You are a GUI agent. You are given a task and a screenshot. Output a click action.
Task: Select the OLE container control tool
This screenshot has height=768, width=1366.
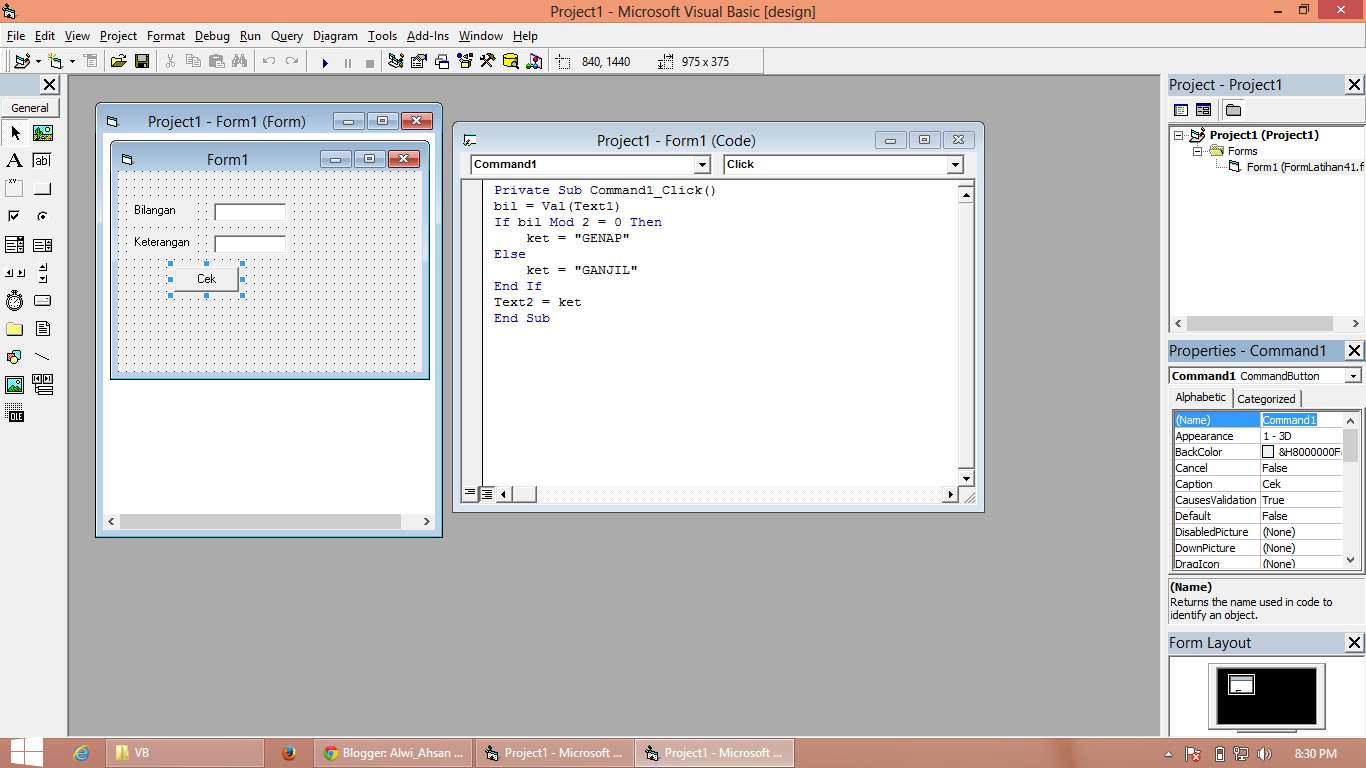point(14,410)
